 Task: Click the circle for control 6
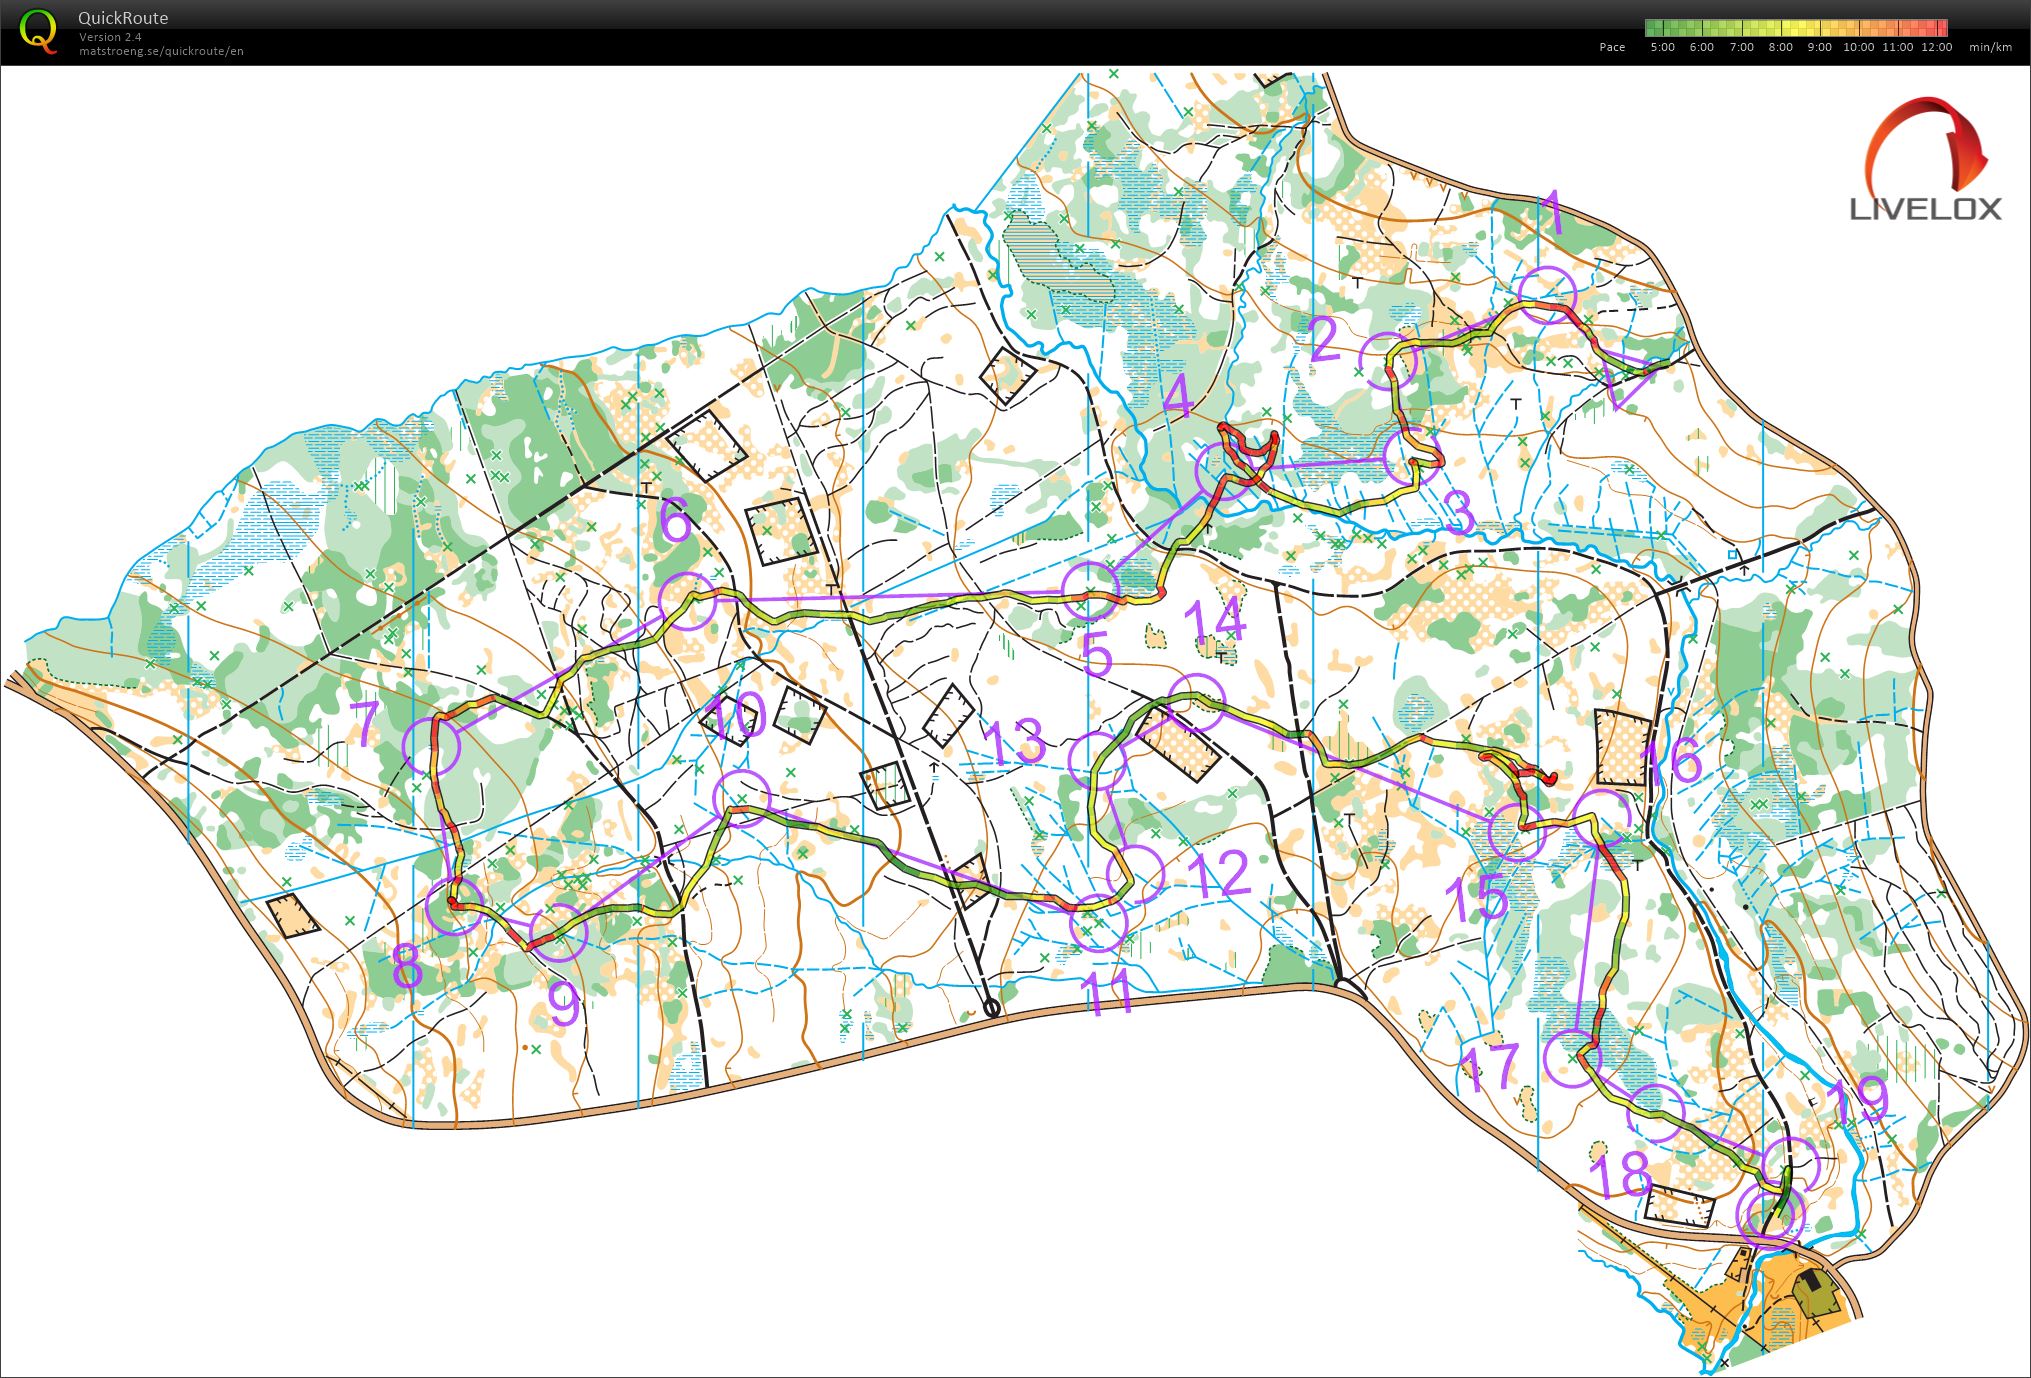(x=688, y=601)
